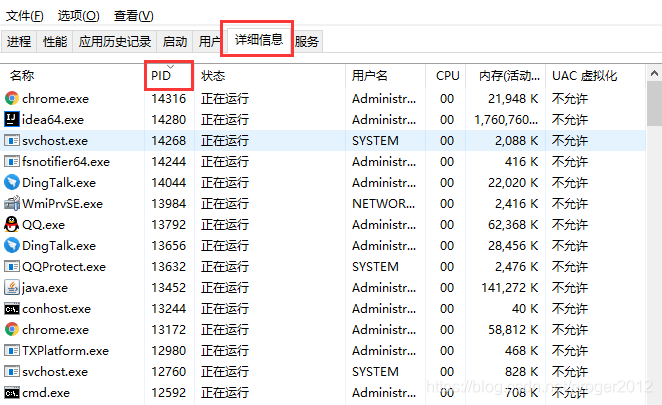Open the 选项(O) menu
Image resolution: width=662 pixels, height=405 pixels.
tap(79, 16)
